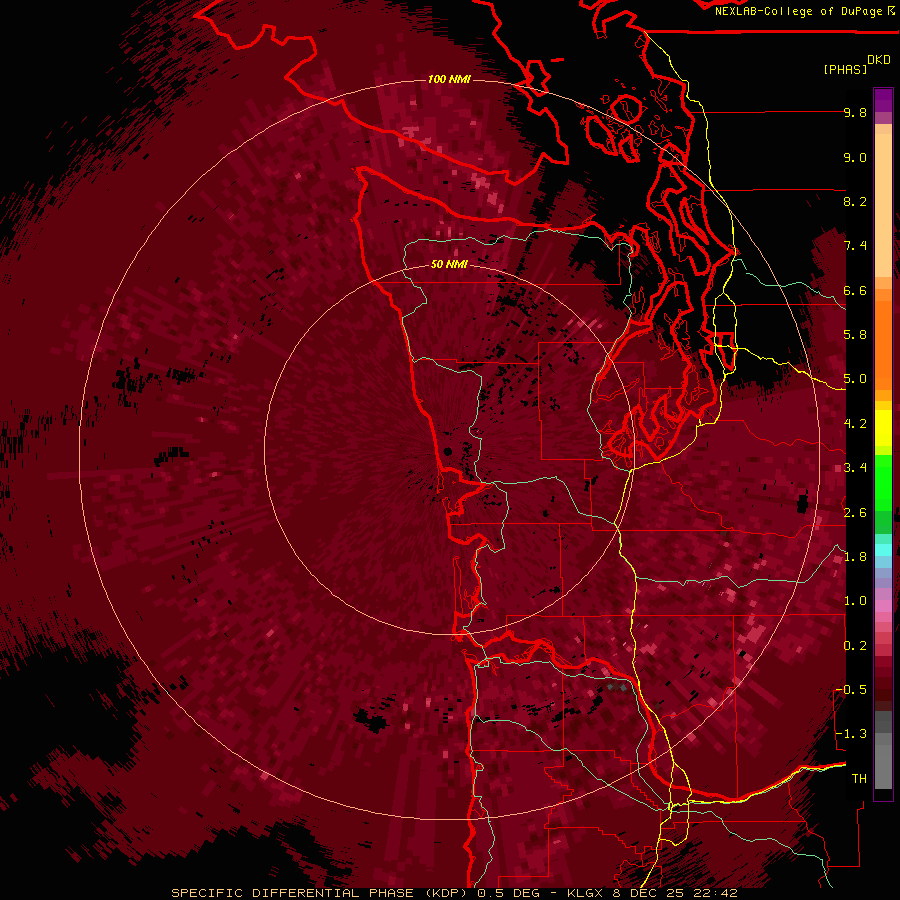Screen dimensions: 900x900
Task: Click the 8.2 value on the color scale
Action: [855, 201]
